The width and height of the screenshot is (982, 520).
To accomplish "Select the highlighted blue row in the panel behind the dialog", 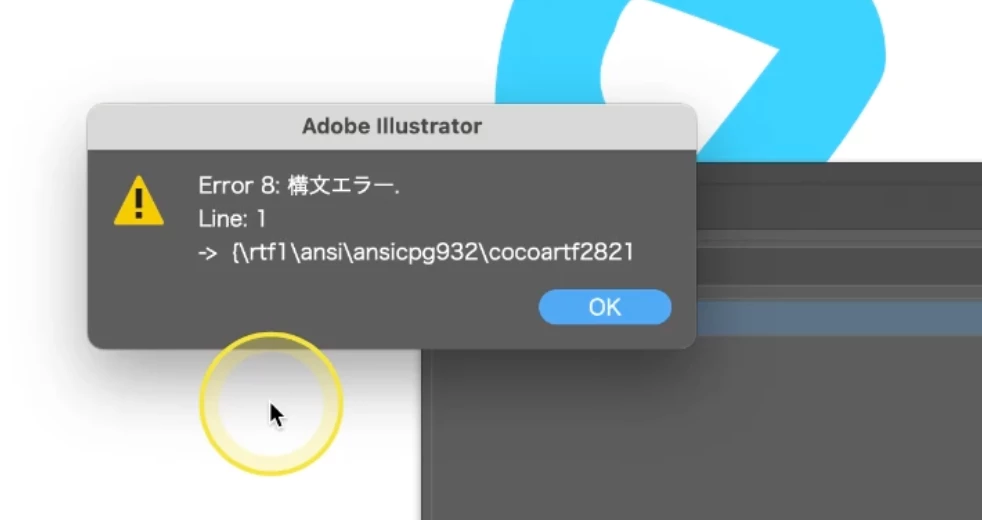I will [x=839, y=318].
